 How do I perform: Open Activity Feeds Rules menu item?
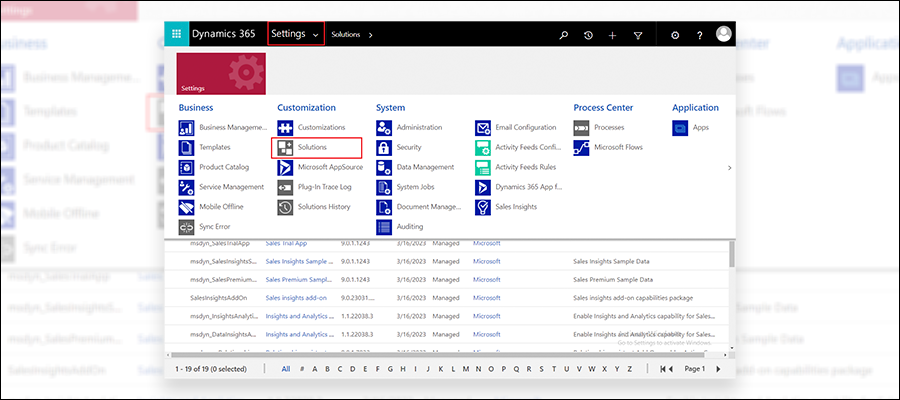coord(526,167)
